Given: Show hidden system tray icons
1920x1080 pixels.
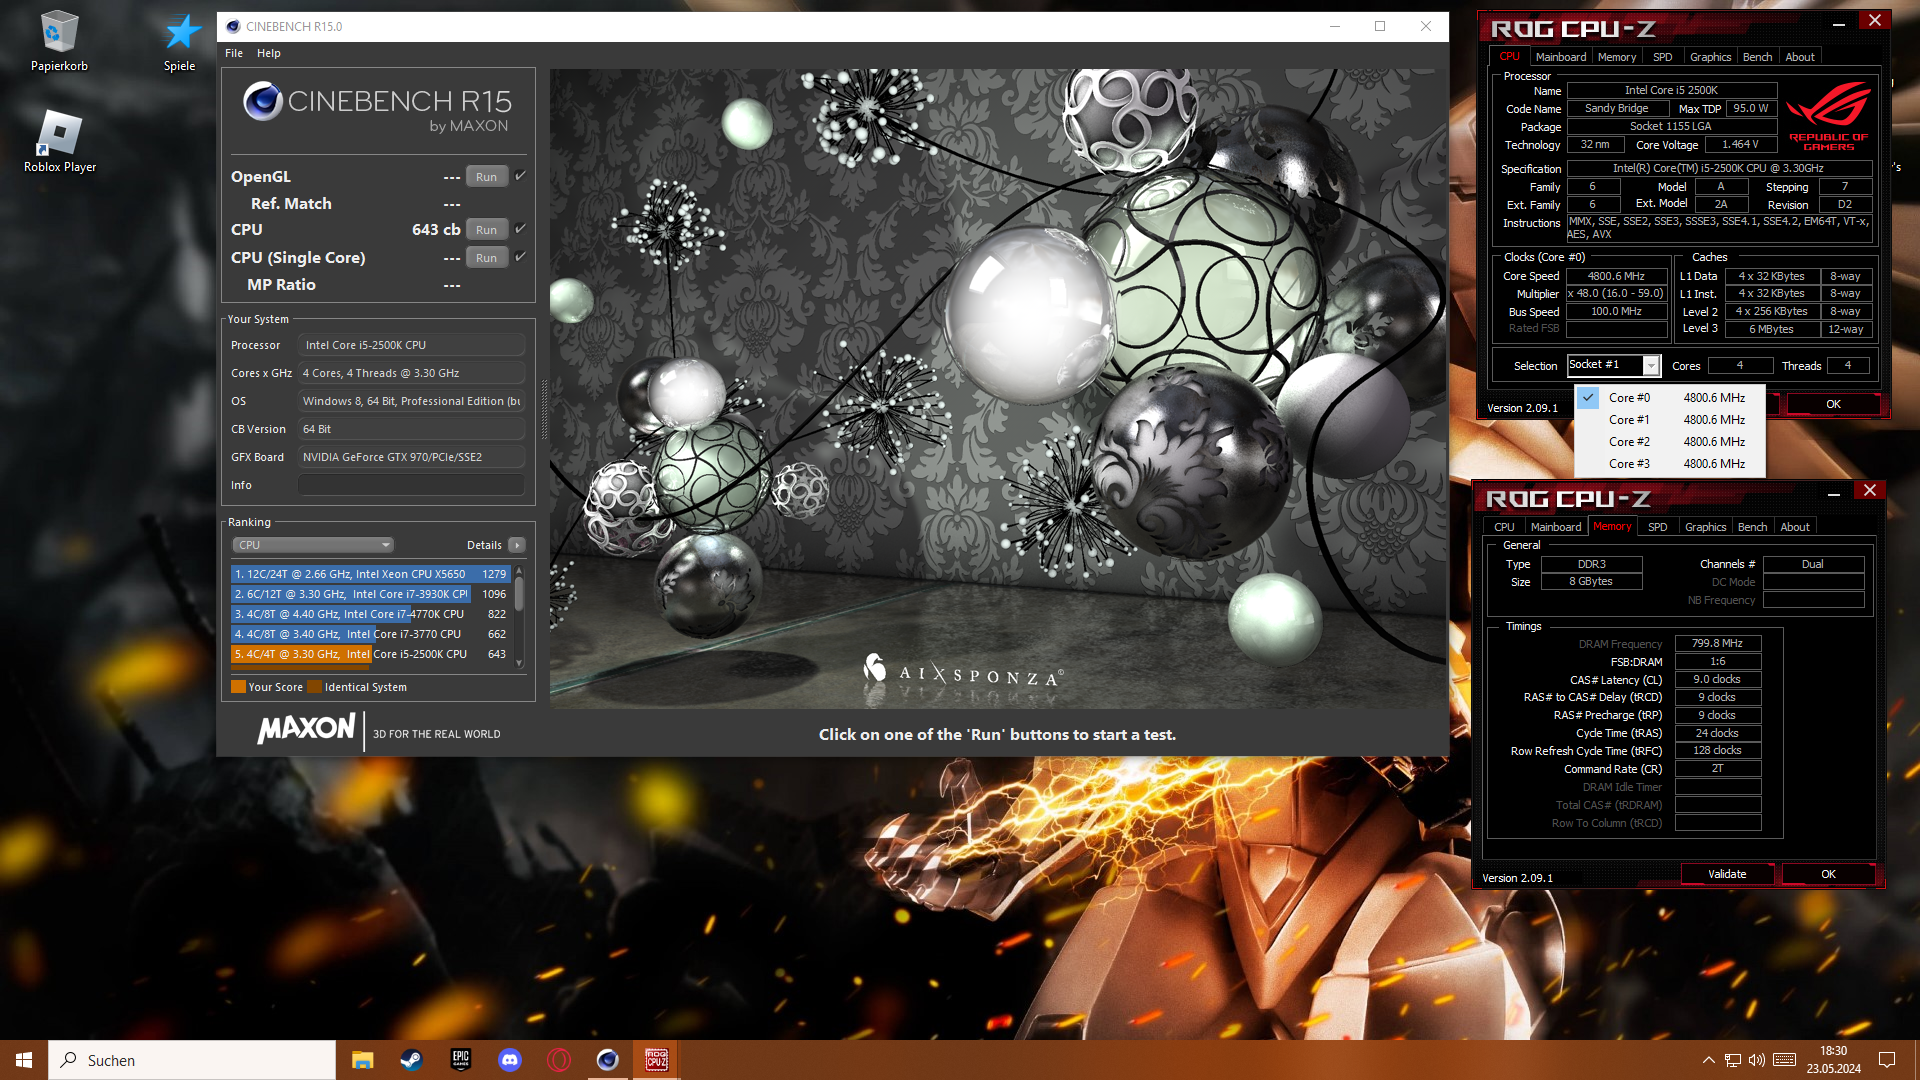Looking at the screenshot, I should tap(1708, 1060).
